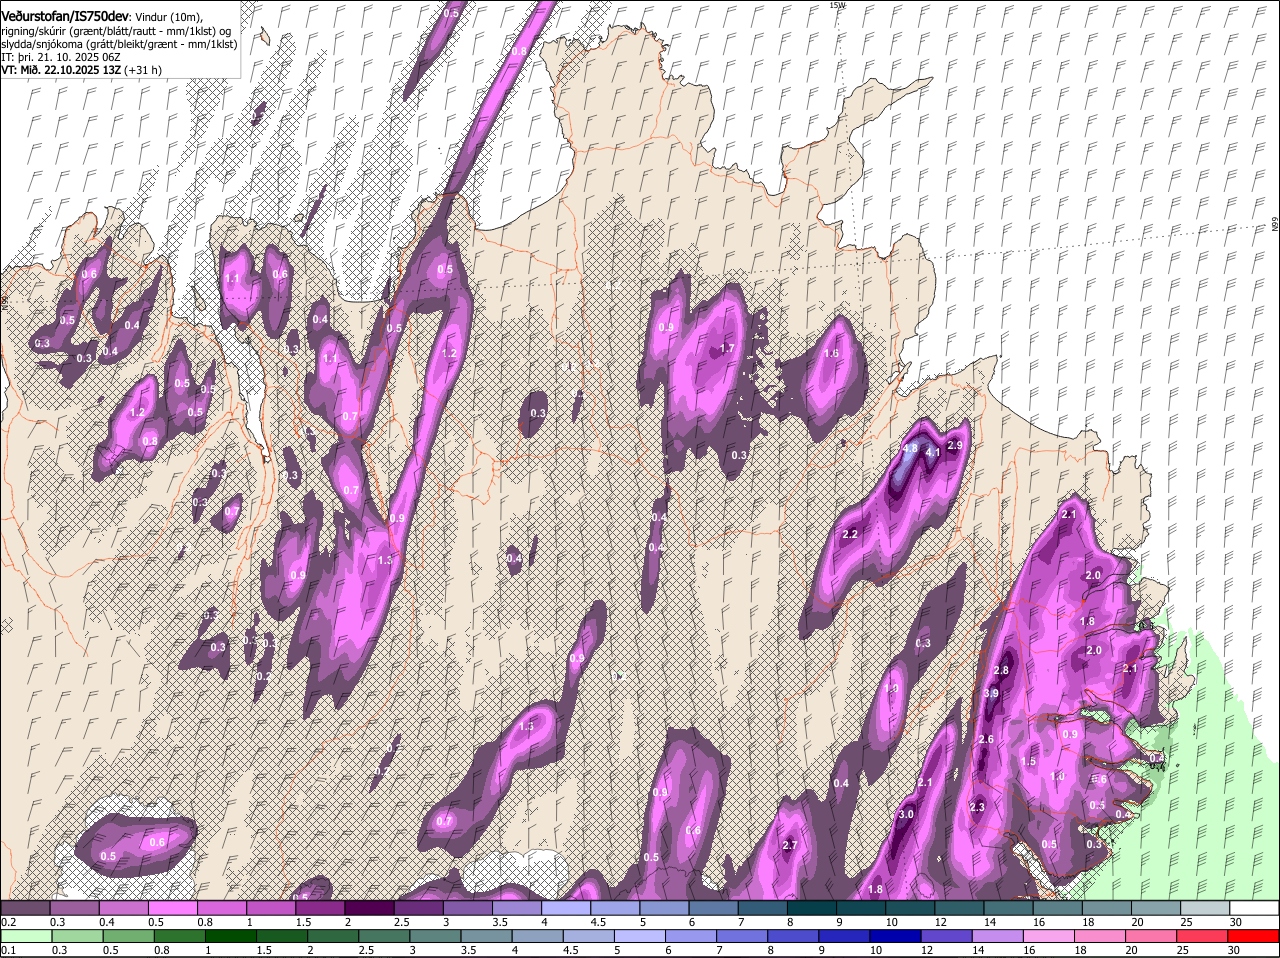
Task: Click the 2.9 precipitation value on map
Action: click(954, 445)
